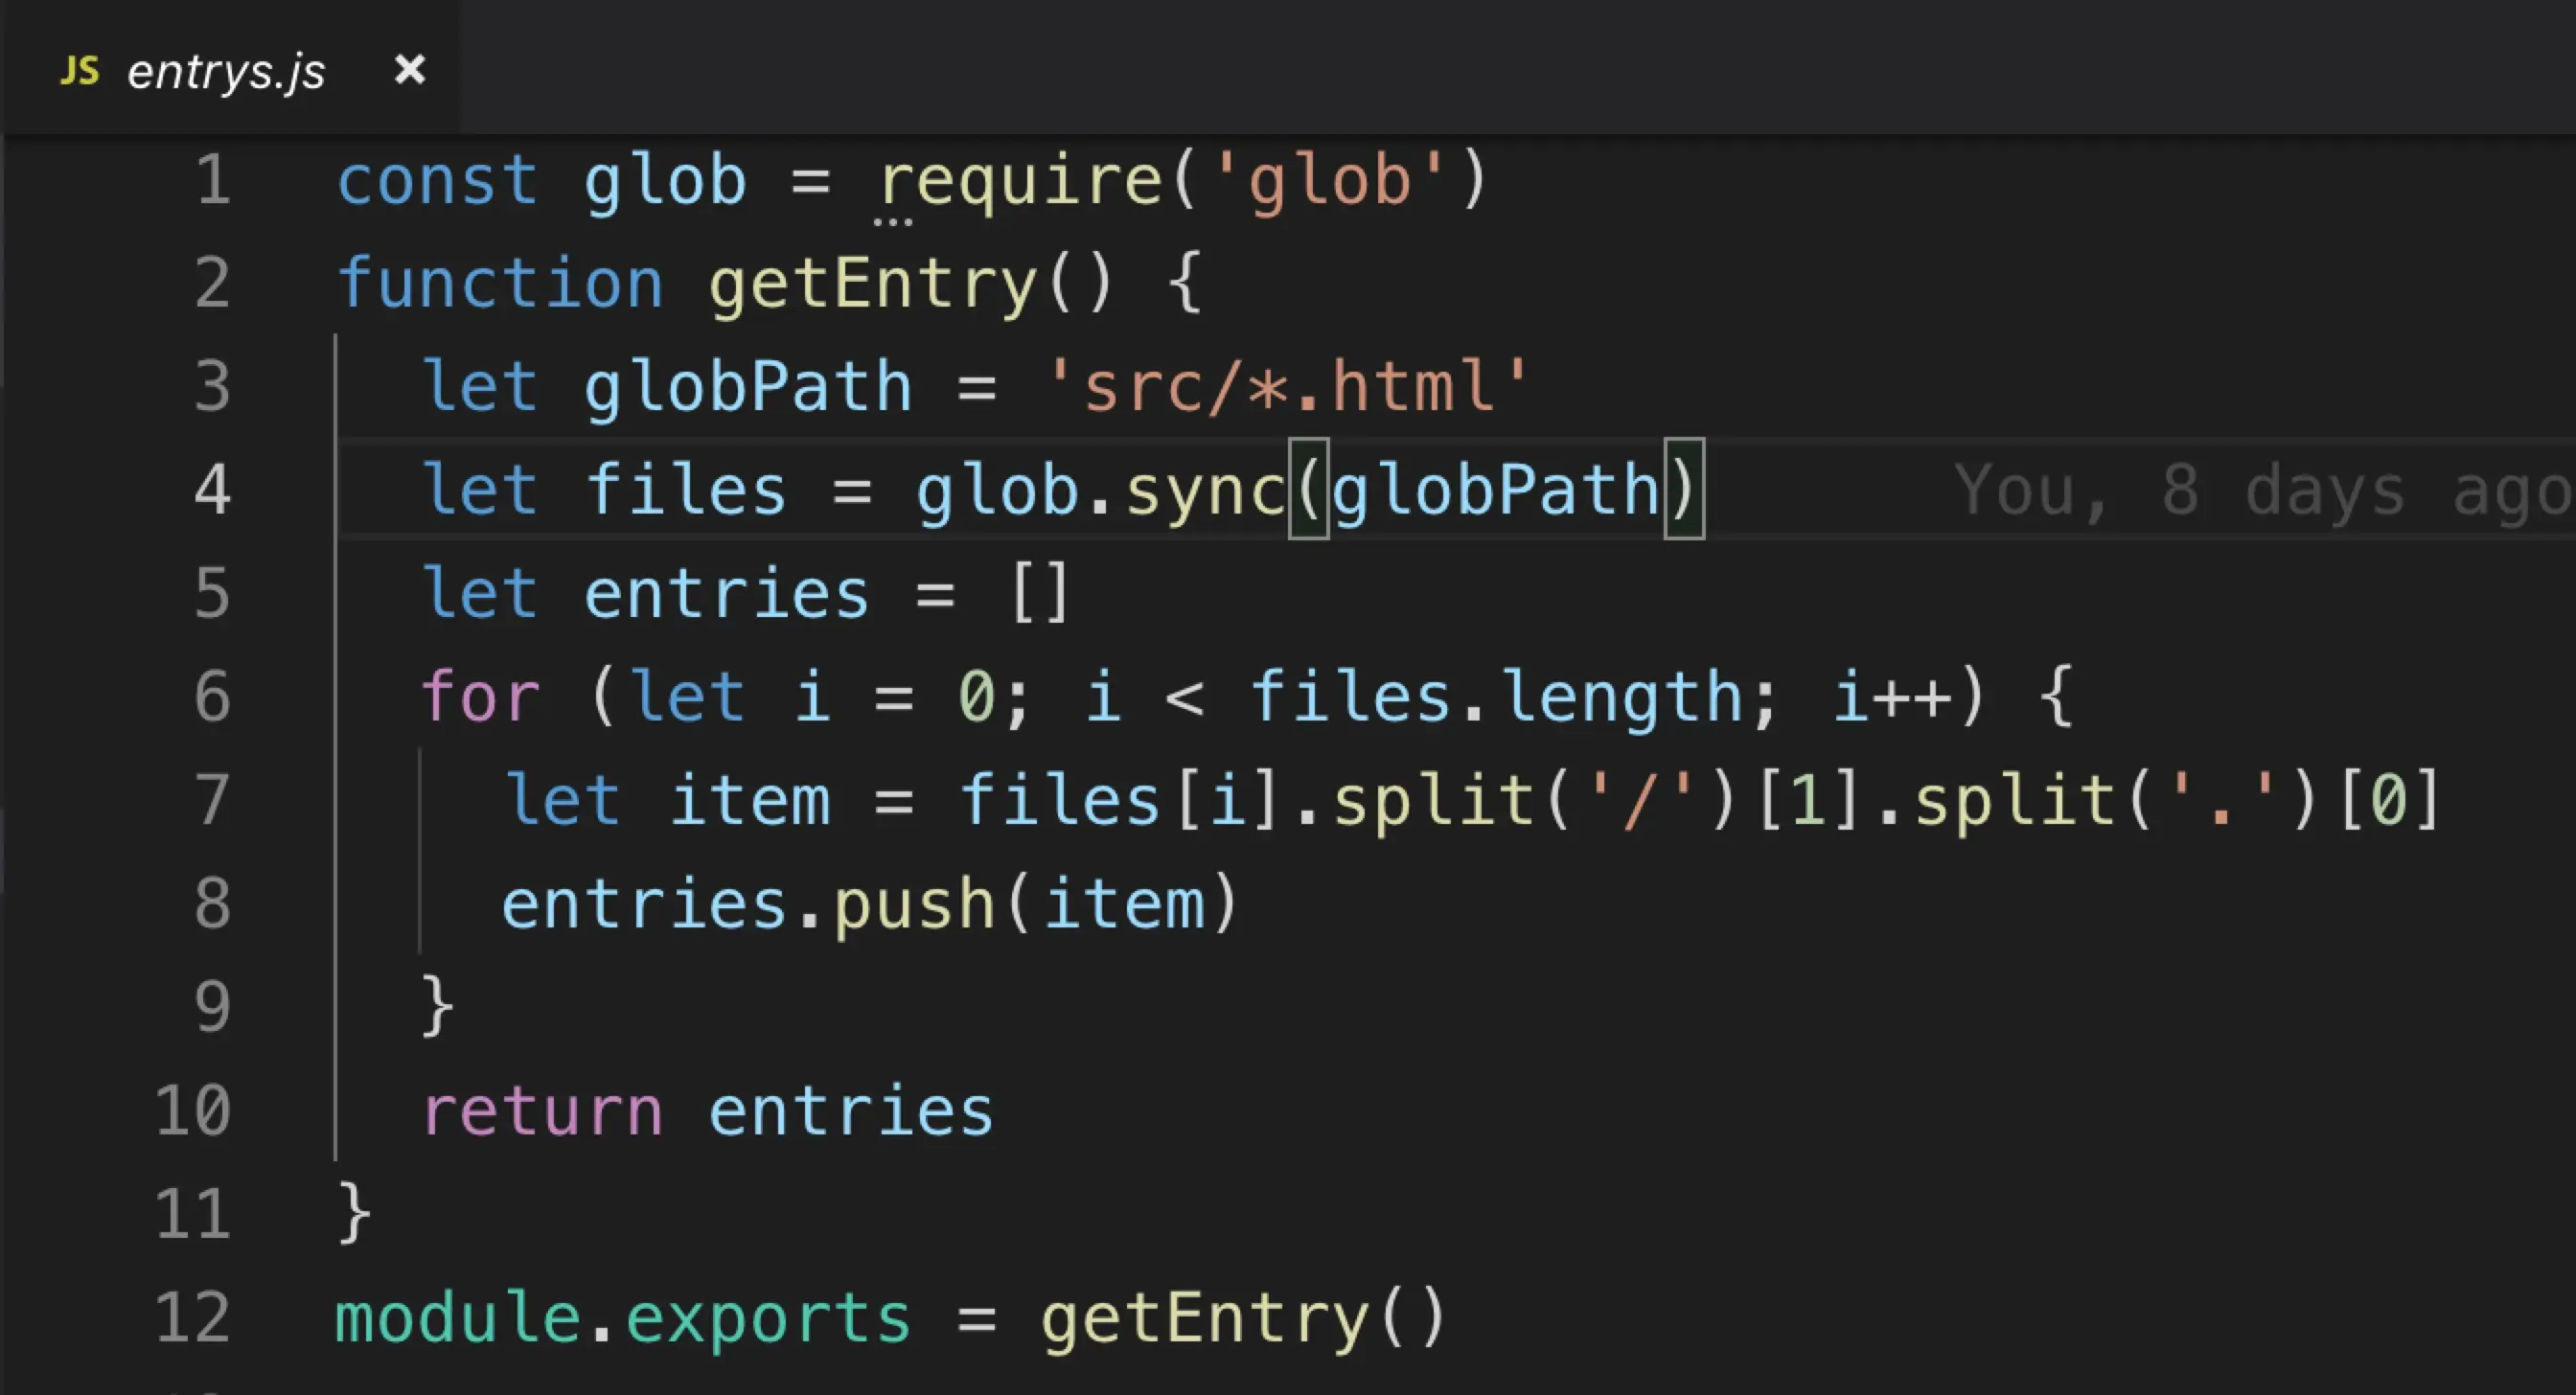
Task: Click line number 12 in gutter
Action: [194, 1317]
